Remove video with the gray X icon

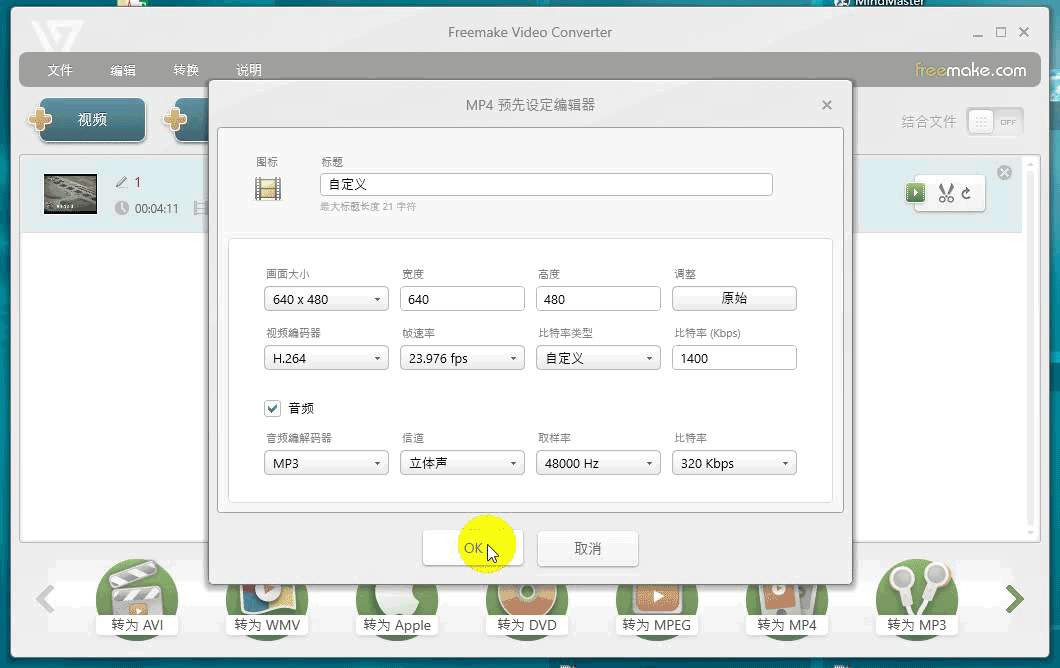click(x=1004, y=173)
